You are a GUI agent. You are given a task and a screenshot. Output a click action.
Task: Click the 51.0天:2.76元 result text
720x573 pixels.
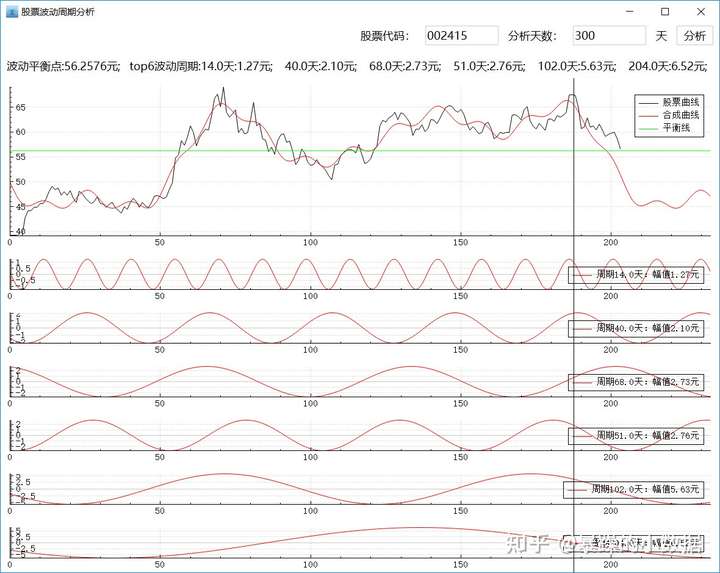point(489,66)
